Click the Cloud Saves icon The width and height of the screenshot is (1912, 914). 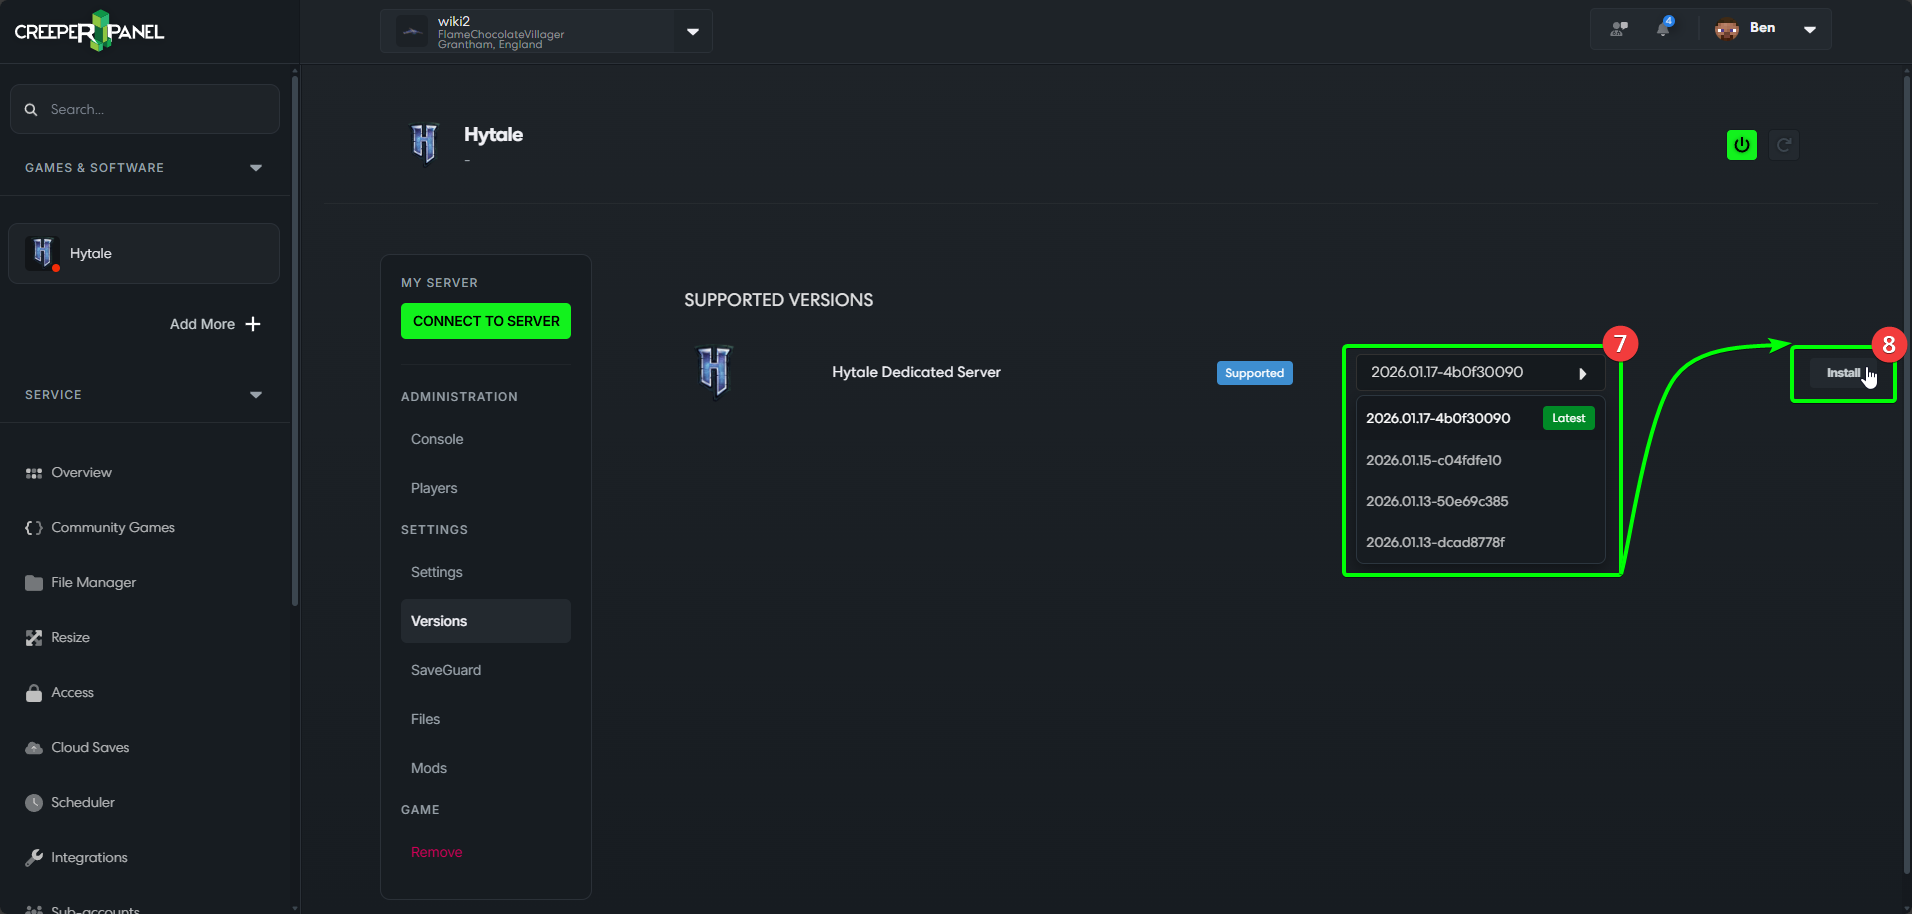(x=34, y=748)
